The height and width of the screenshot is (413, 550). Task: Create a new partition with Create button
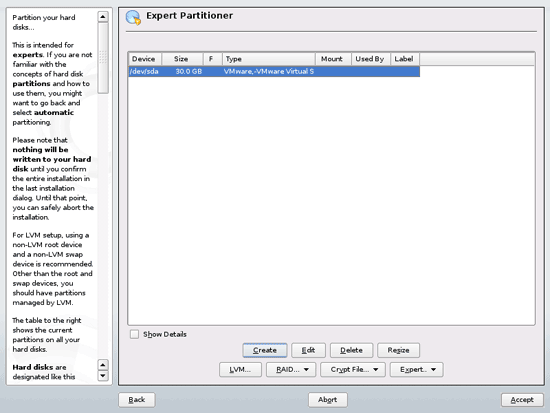point(265,350)
